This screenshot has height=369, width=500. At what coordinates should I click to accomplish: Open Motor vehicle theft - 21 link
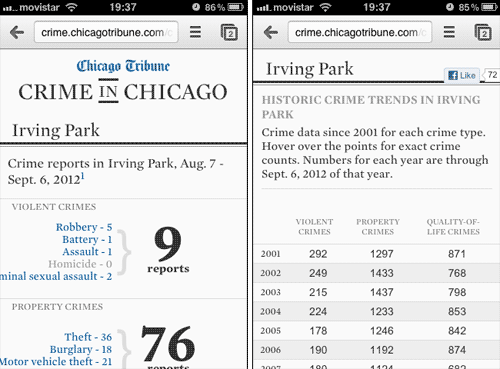(x=56, y=362)
